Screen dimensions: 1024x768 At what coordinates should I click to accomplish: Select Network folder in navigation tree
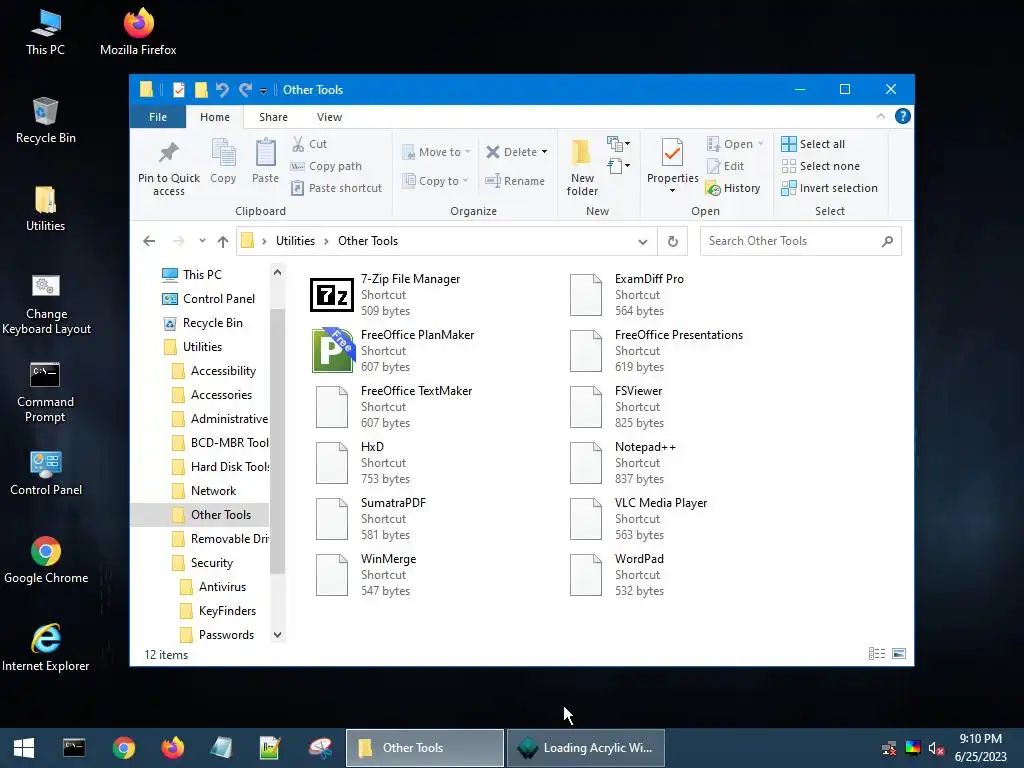pyautogui.click(x=213, y=491)
